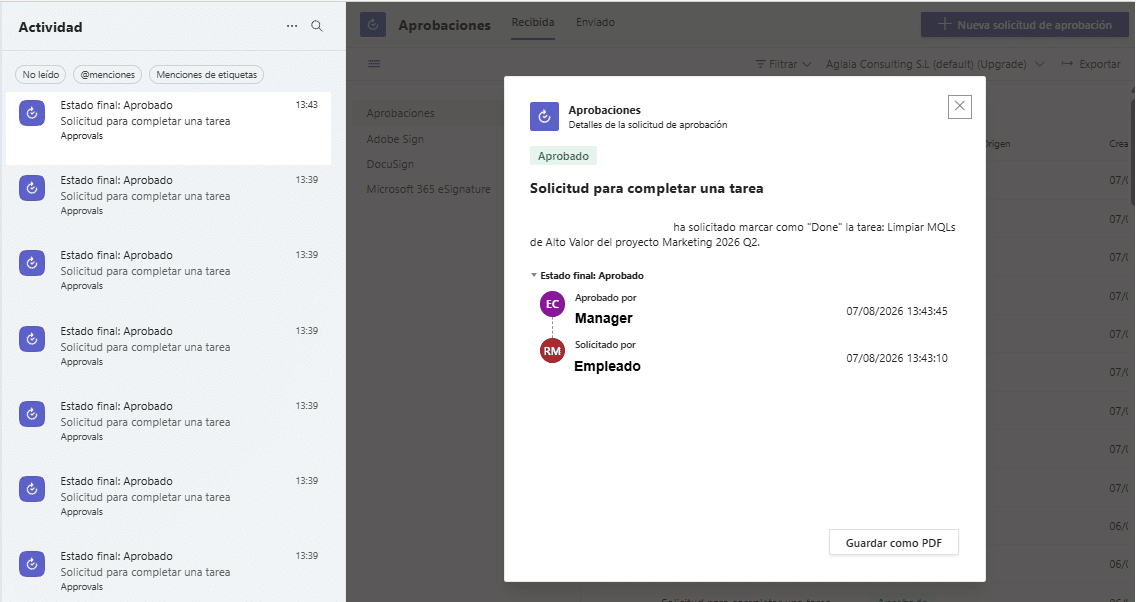Switch to the Enviado tab
The image size is (1136, 602).
coord(596,22)
